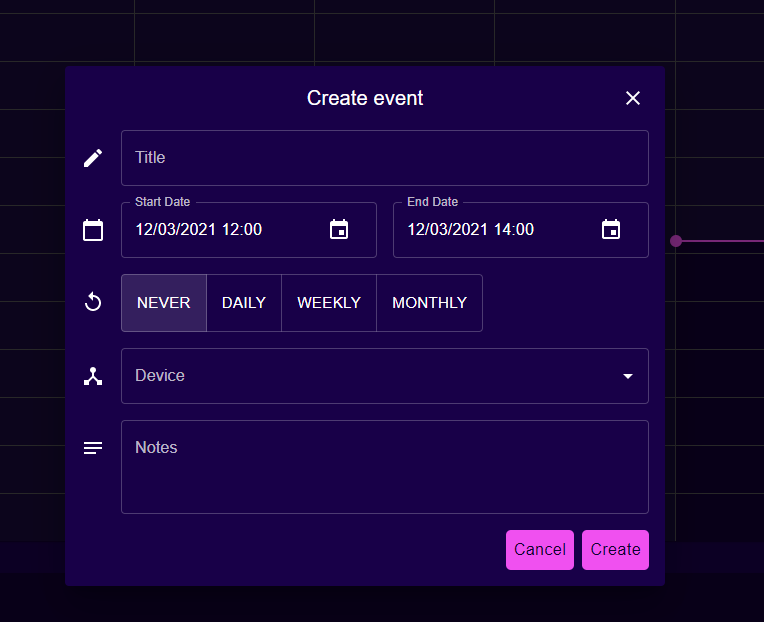The height and width of the screenshot is (622, 764).
Task: Click the calendar icon left of Start Date
Action: pos(93,230)
